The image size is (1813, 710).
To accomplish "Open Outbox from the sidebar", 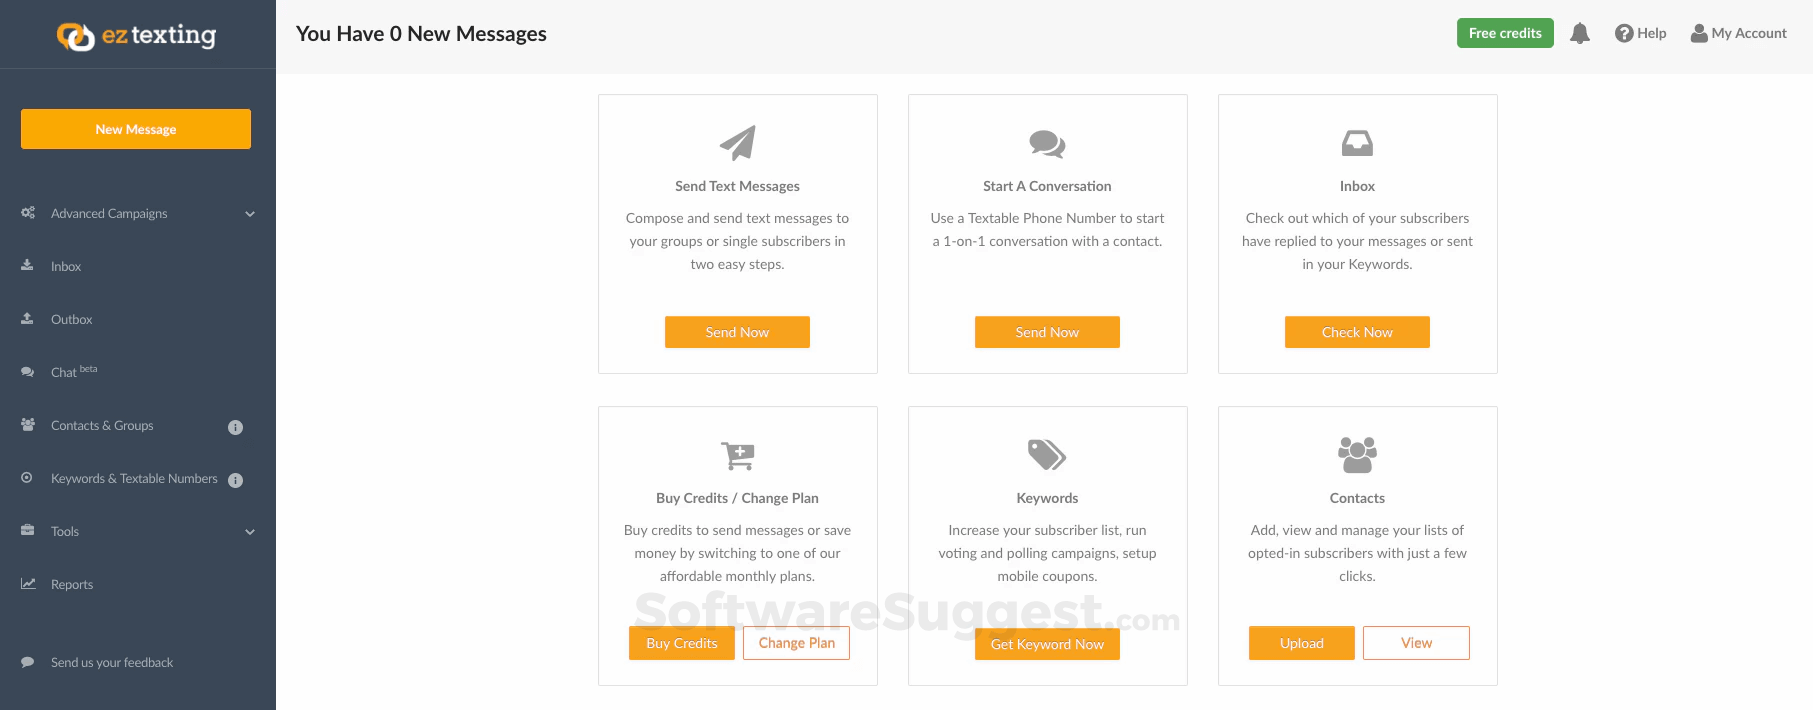I will tap(71, 320).
